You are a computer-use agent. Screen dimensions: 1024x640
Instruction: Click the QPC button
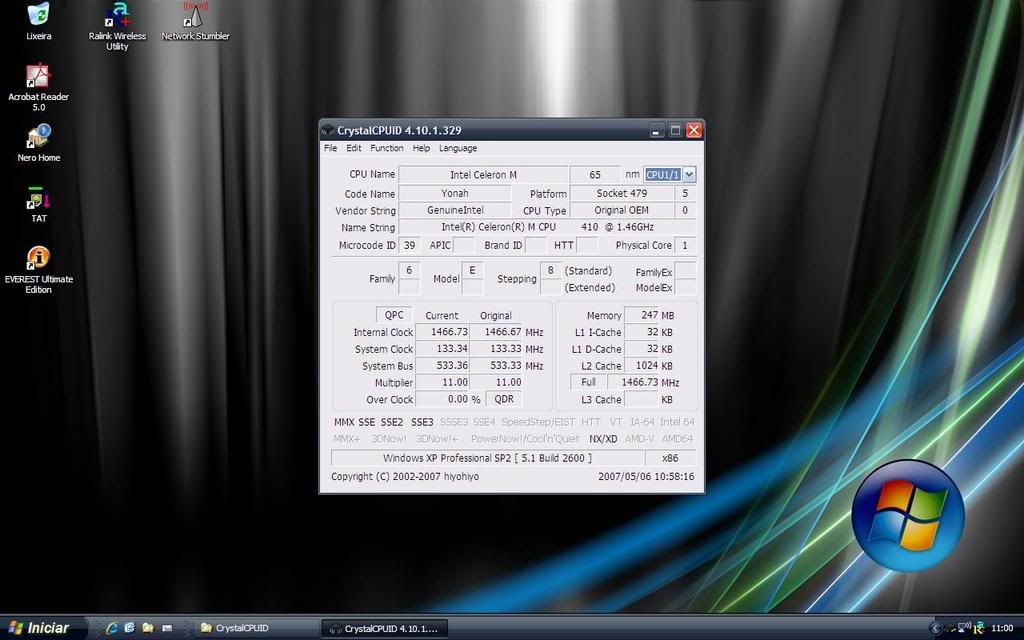393,315
